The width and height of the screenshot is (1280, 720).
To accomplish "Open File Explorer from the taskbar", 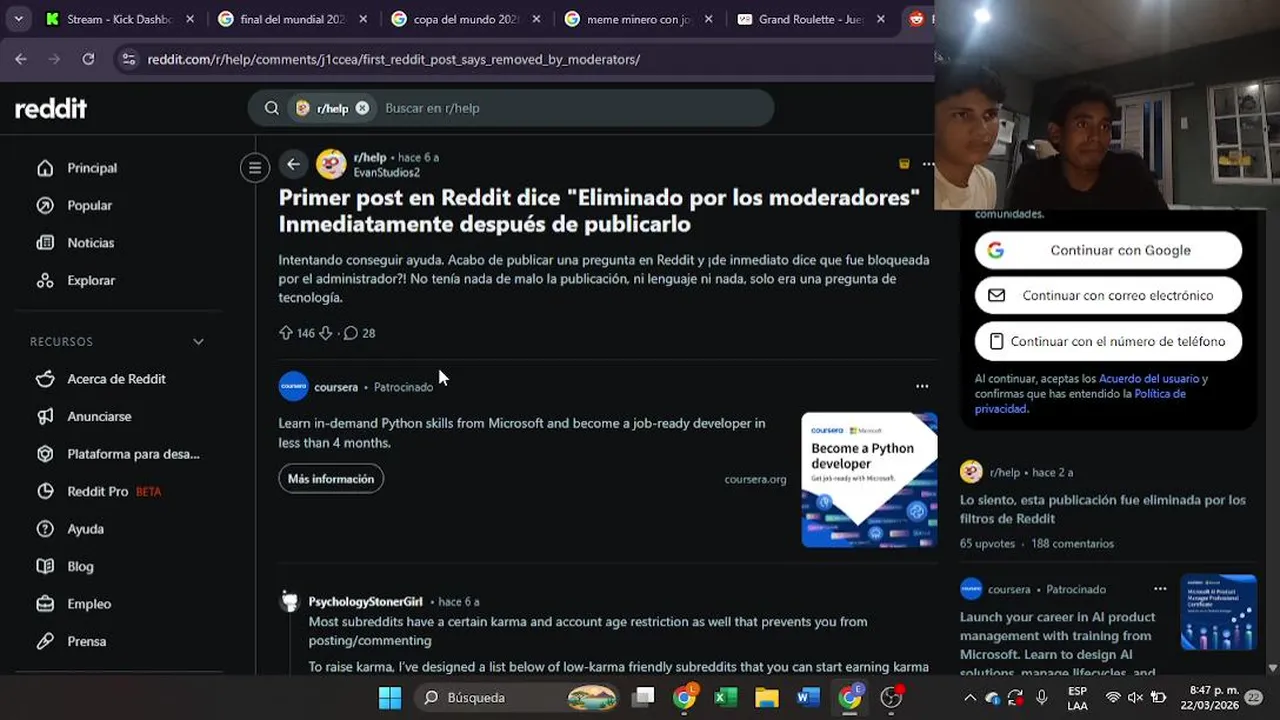I will (766, 697).
